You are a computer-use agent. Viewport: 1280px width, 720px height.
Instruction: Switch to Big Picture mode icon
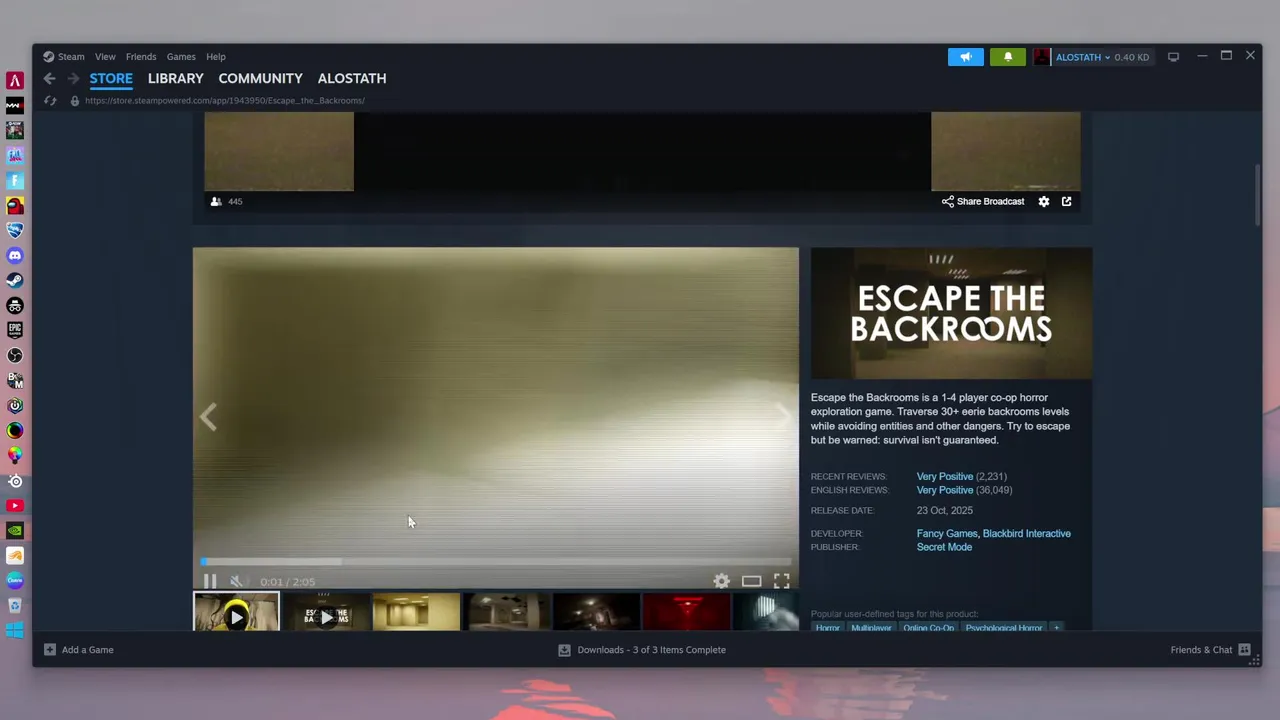pos(1173,57)
